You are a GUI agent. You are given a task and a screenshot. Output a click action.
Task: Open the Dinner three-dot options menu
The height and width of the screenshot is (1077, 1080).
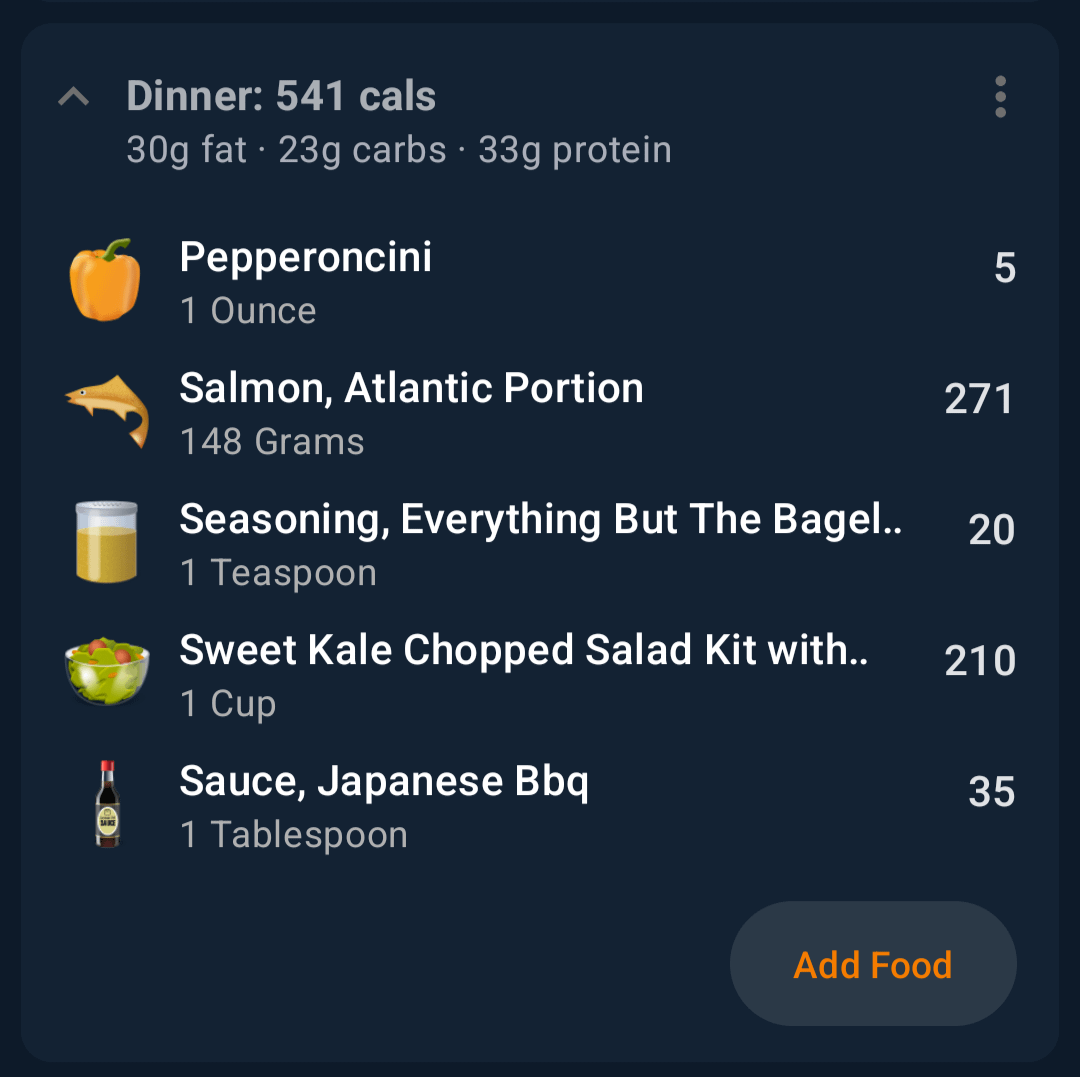click(x=1000, y=98)
